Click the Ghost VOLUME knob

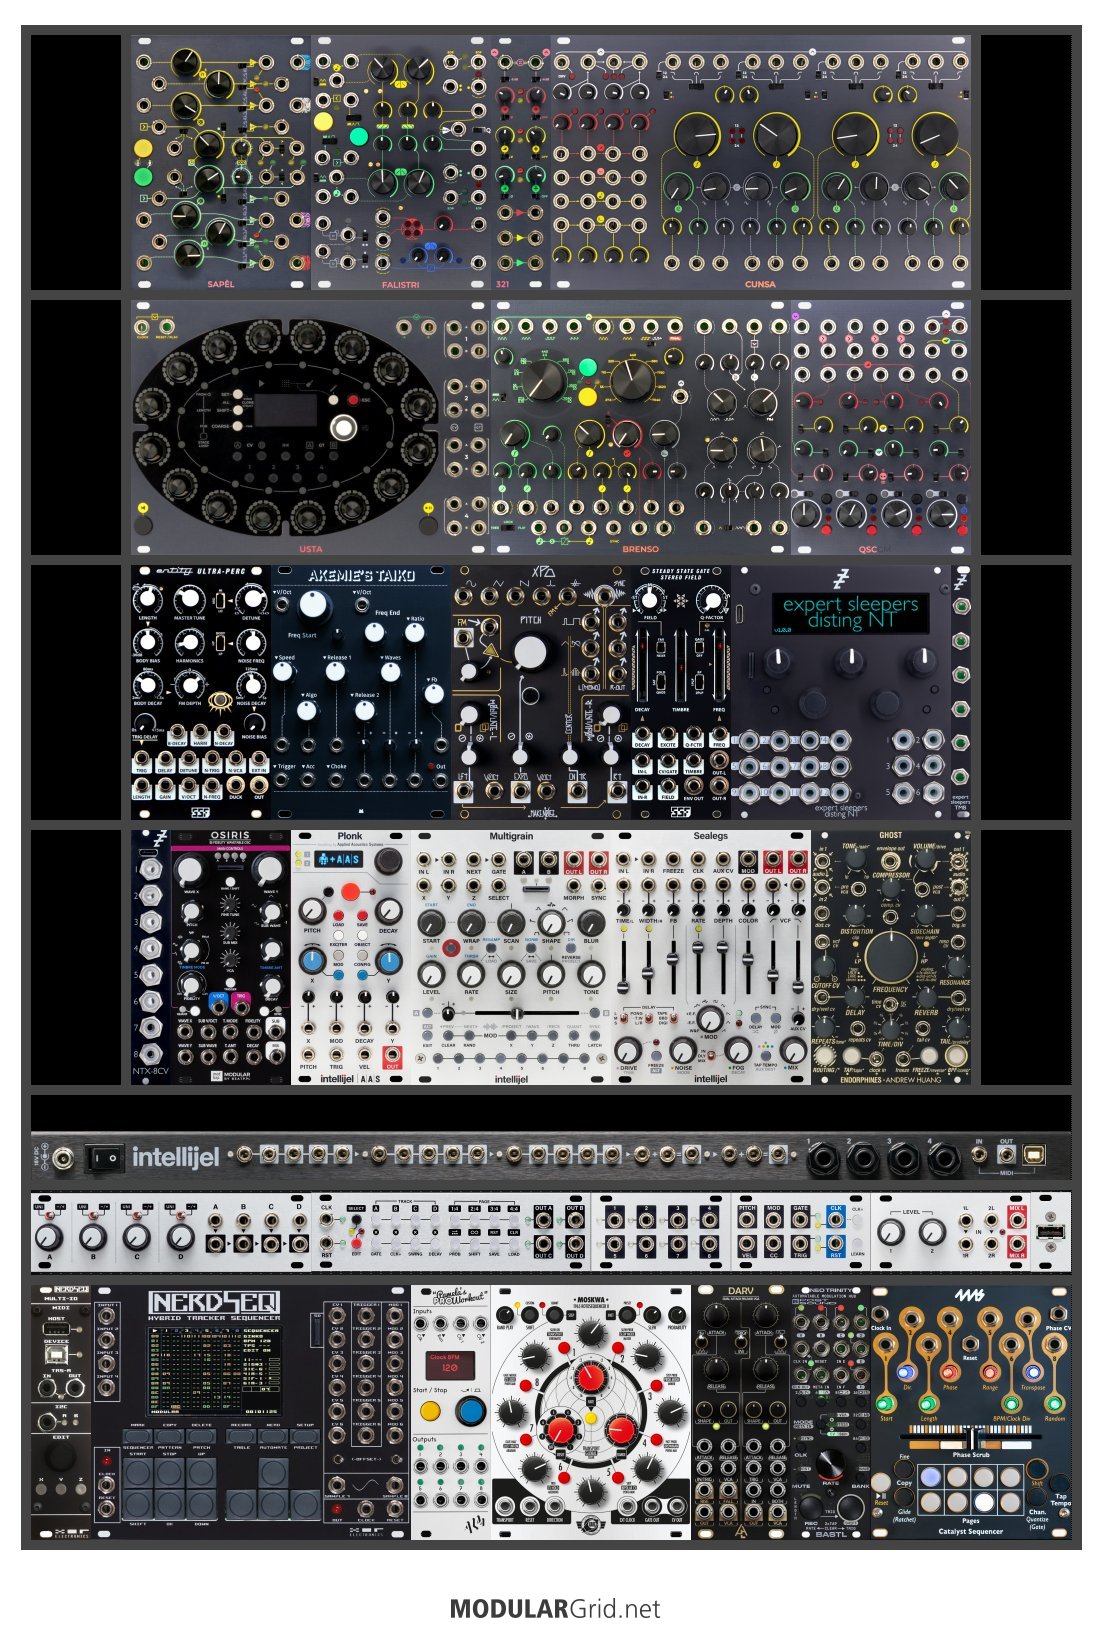(924, 860)
